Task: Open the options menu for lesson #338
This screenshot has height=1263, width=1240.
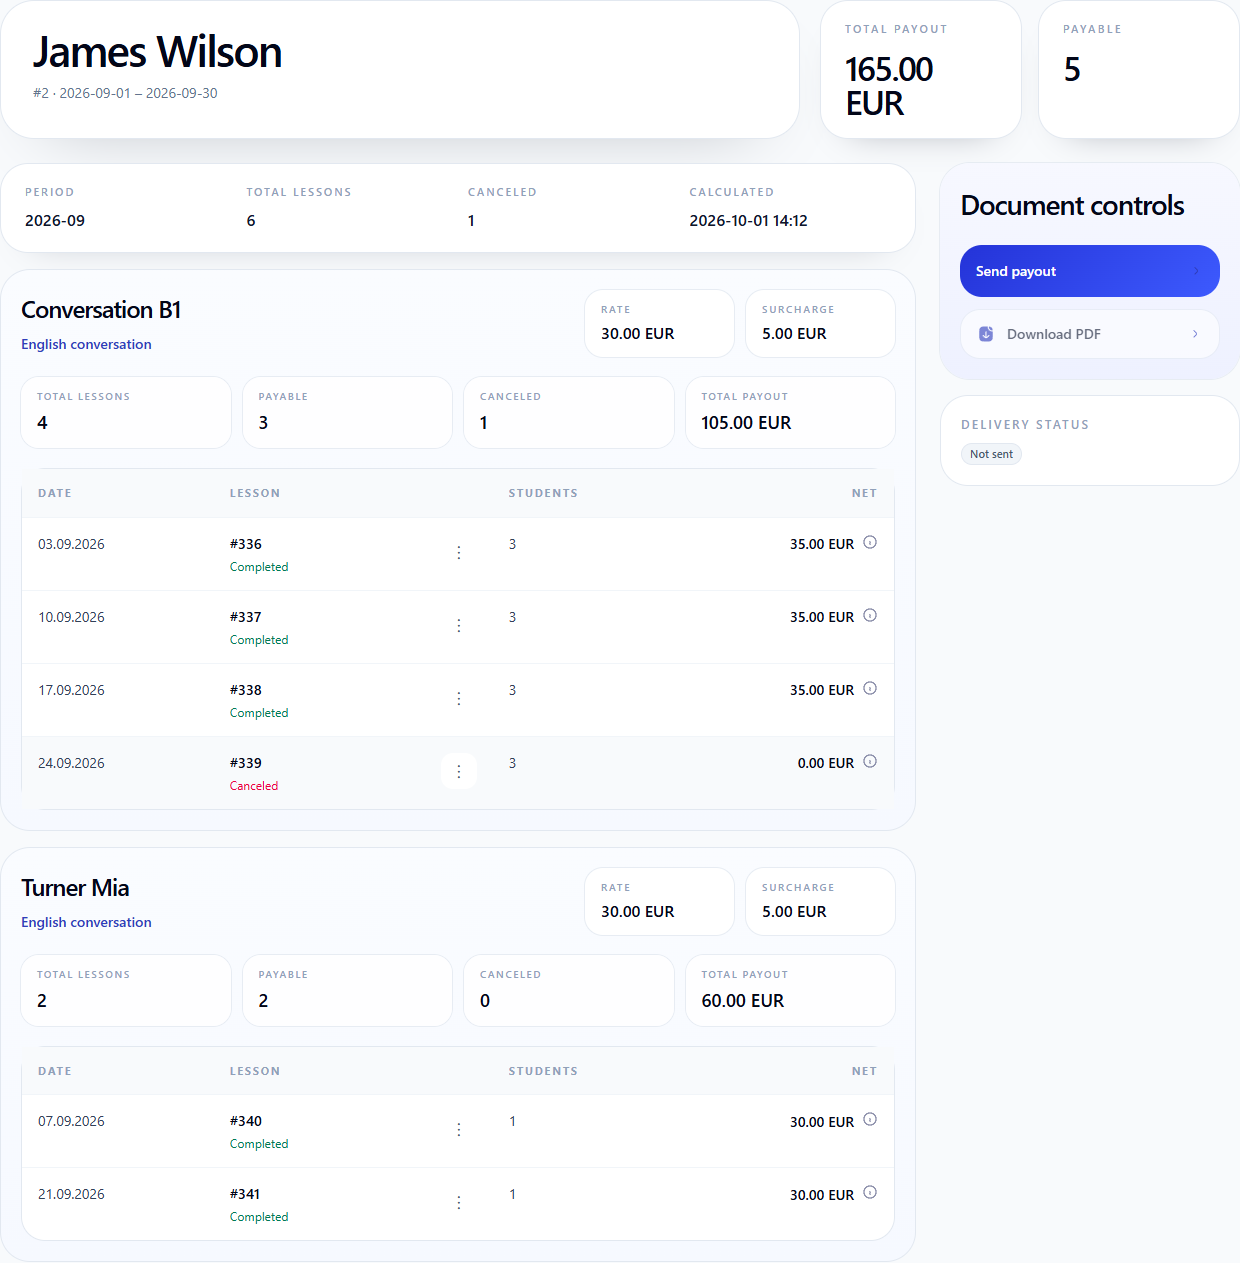Action: (x=459, y=699)
